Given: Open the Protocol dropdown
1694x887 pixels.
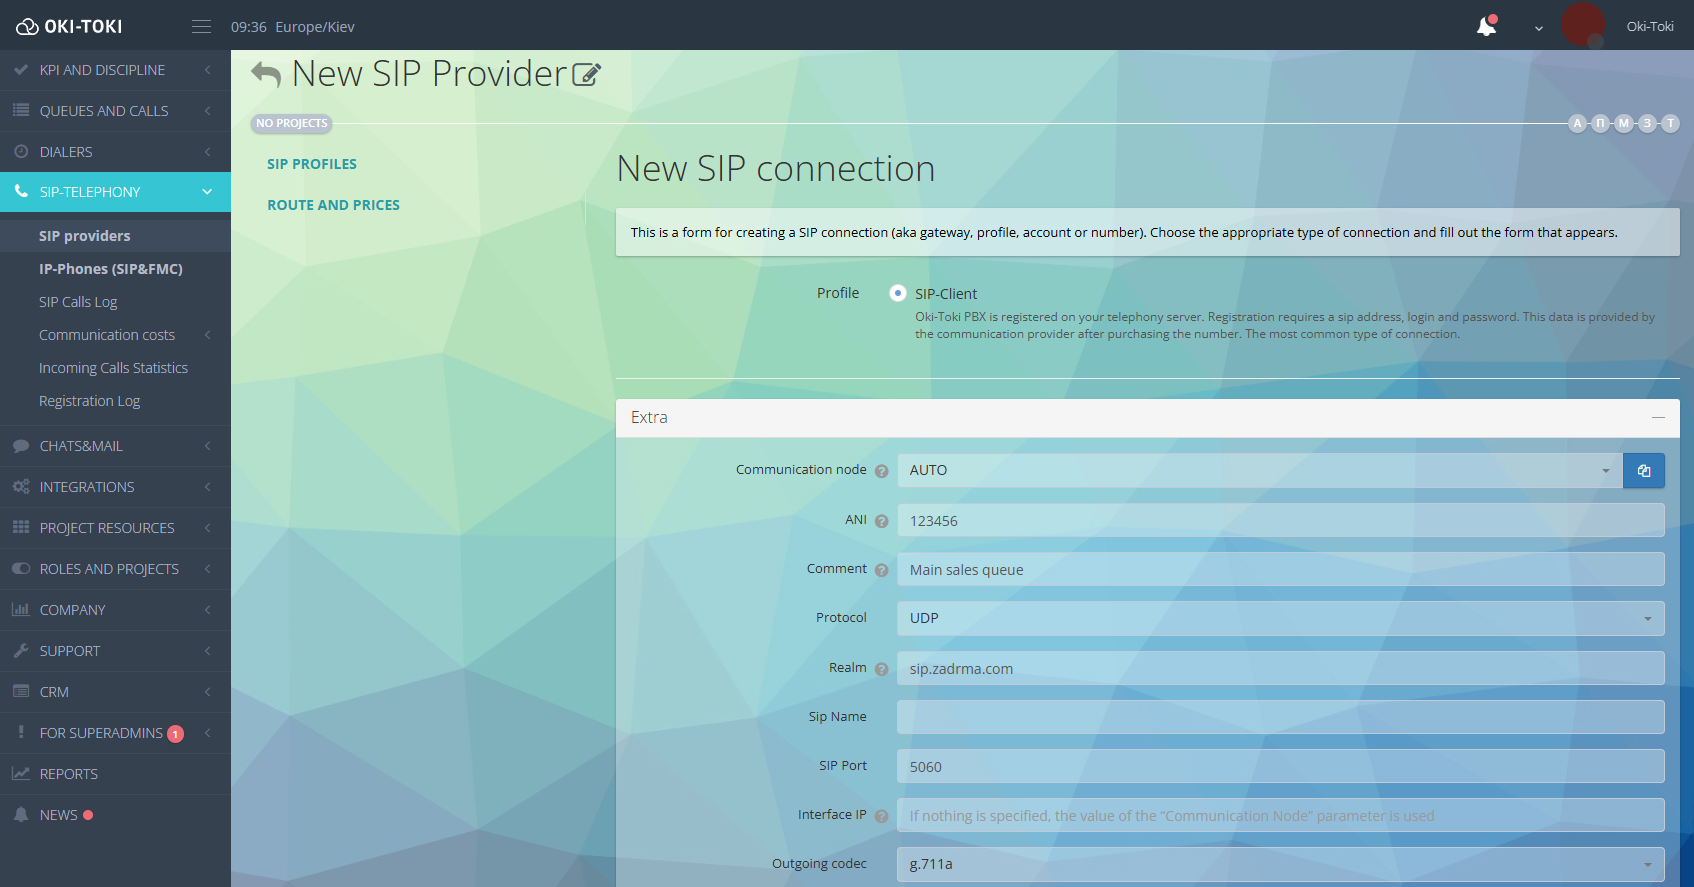Looking at the screenshot, I should click(x=1280, y=619).
